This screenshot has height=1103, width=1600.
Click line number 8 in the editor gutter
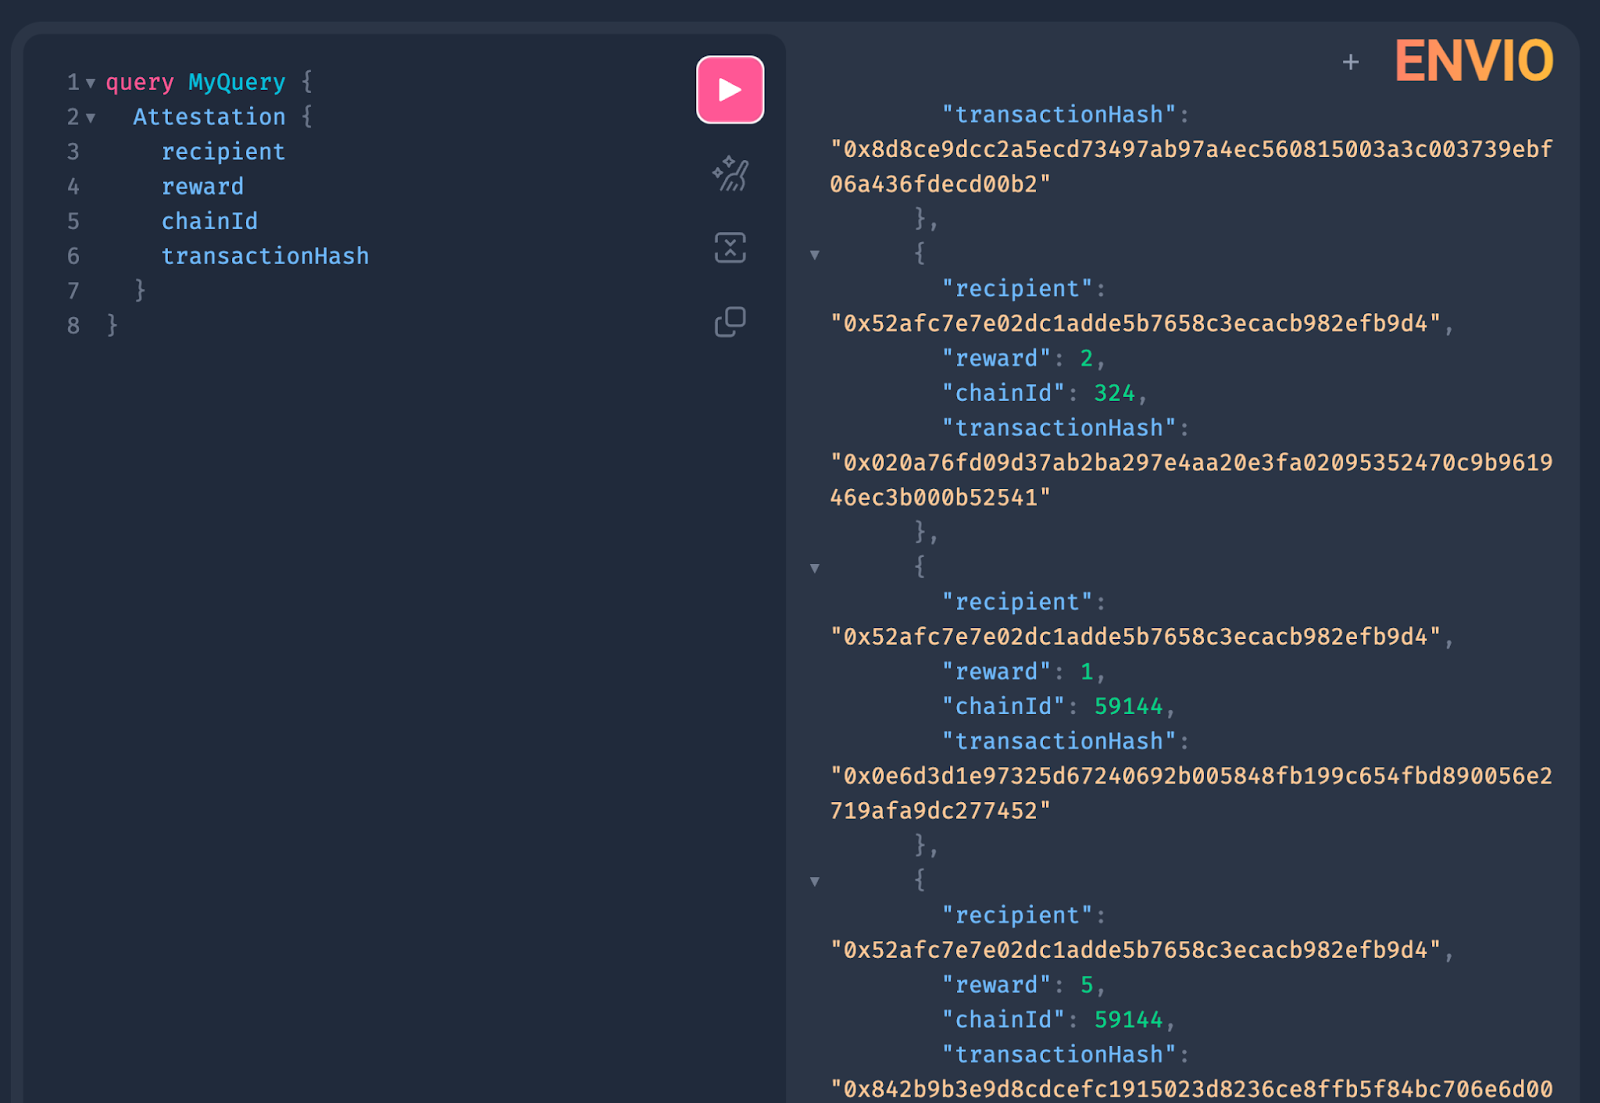tap(73, 324)
